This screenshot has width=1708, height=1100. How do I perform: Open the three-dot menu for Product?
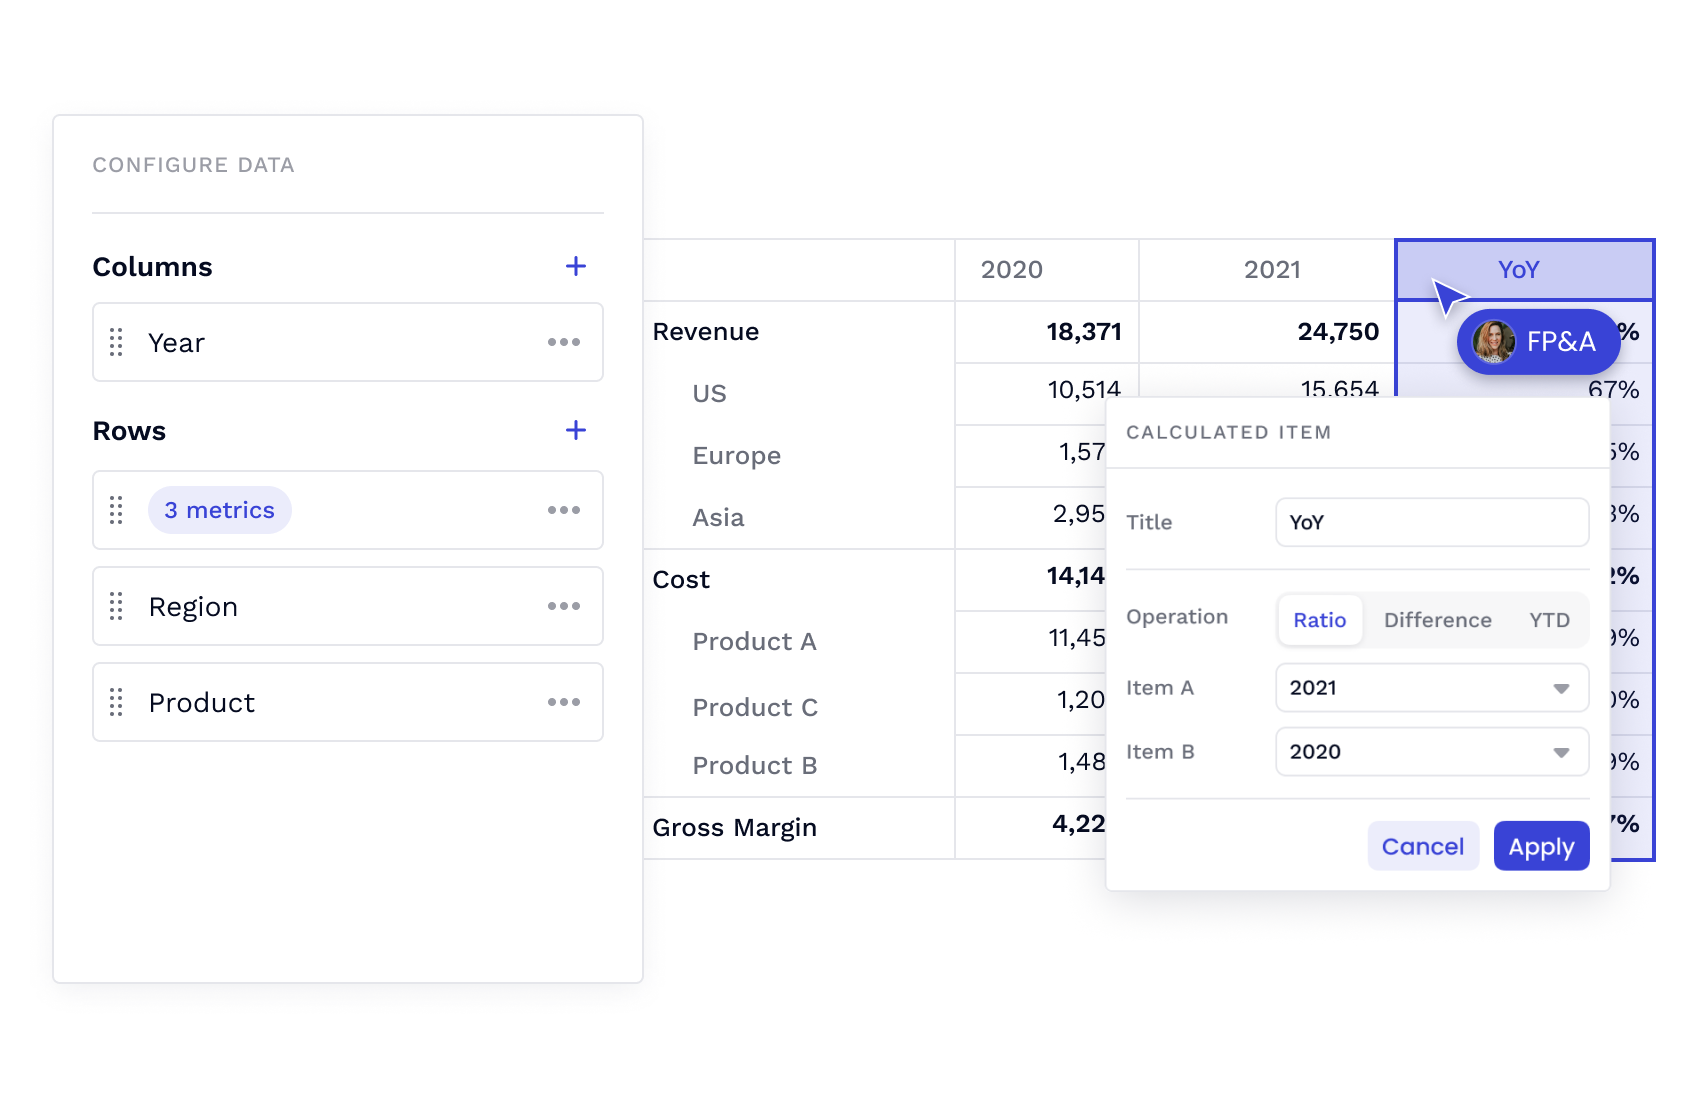[x=564, y=702]
